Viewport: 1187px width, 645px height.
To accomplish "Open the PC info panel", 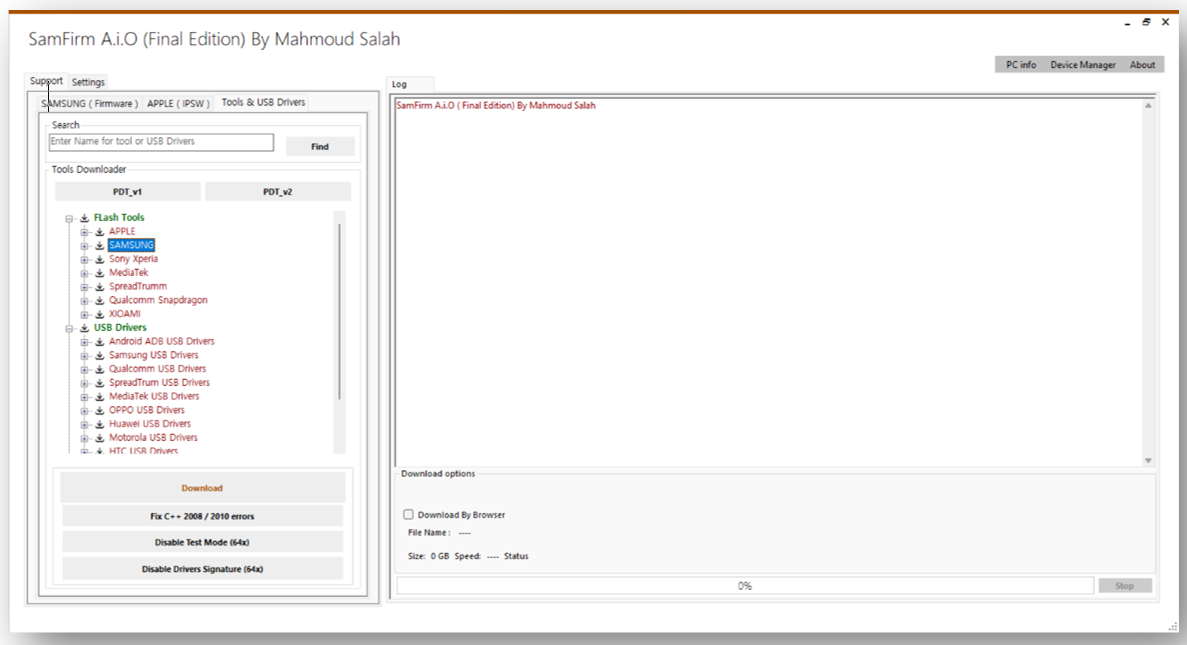I will pyautogui.click(x=1021, y=65).
